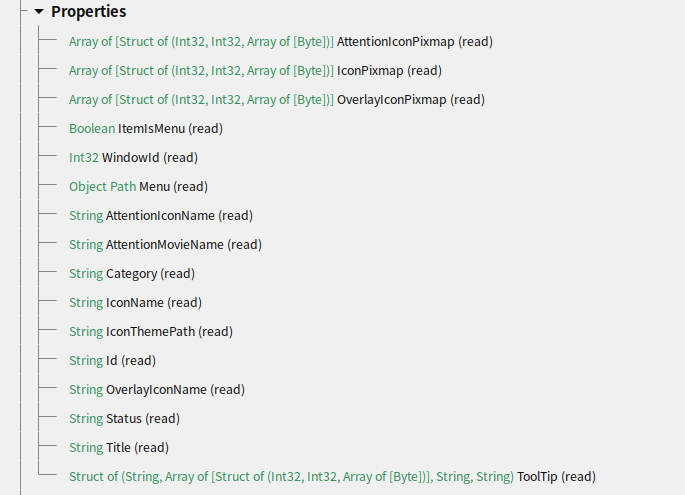Select the AttentionIconName string property

tap(160, 216)
